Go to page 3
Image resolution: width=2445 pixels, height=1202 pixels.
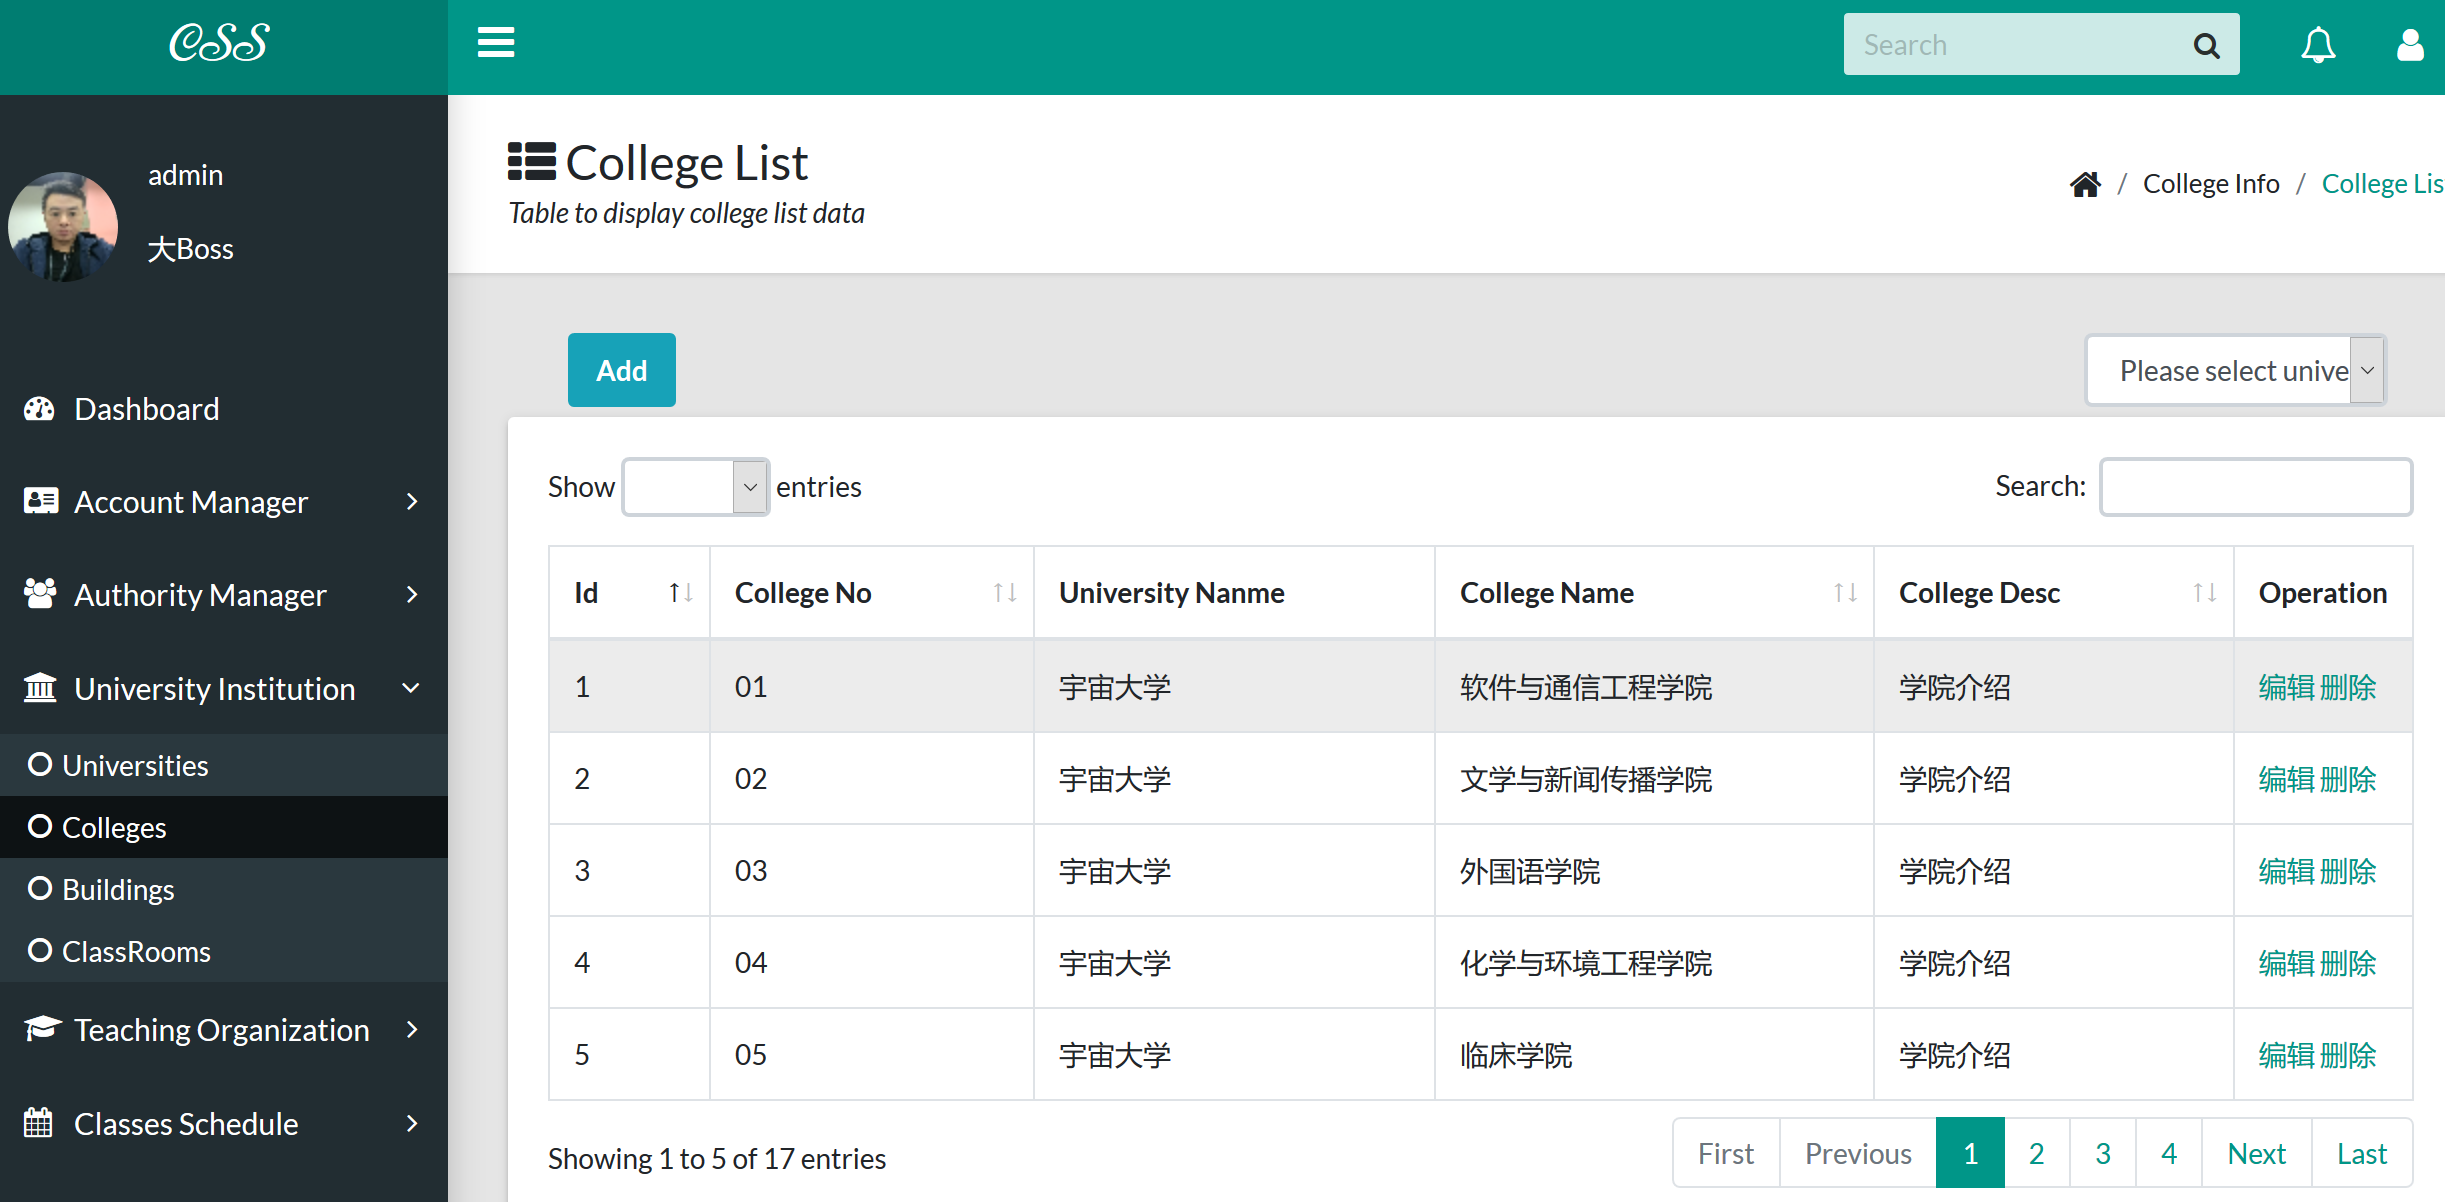click(x=2103, y=1153)
